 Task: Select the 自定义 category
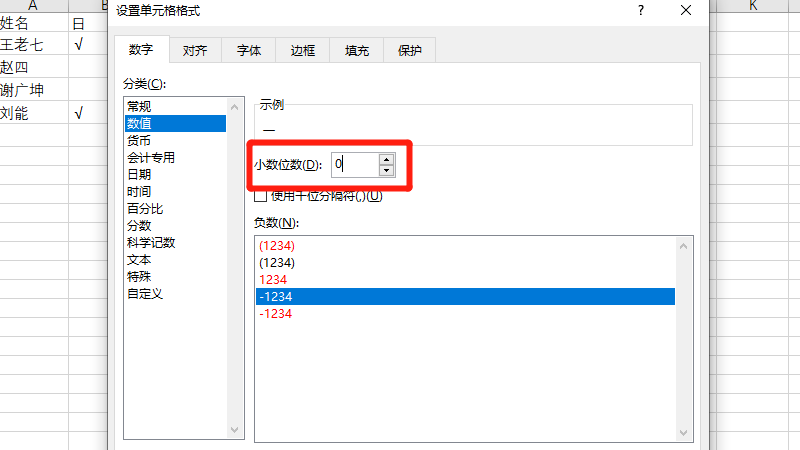pyautogui.click(x=145, y=293)
